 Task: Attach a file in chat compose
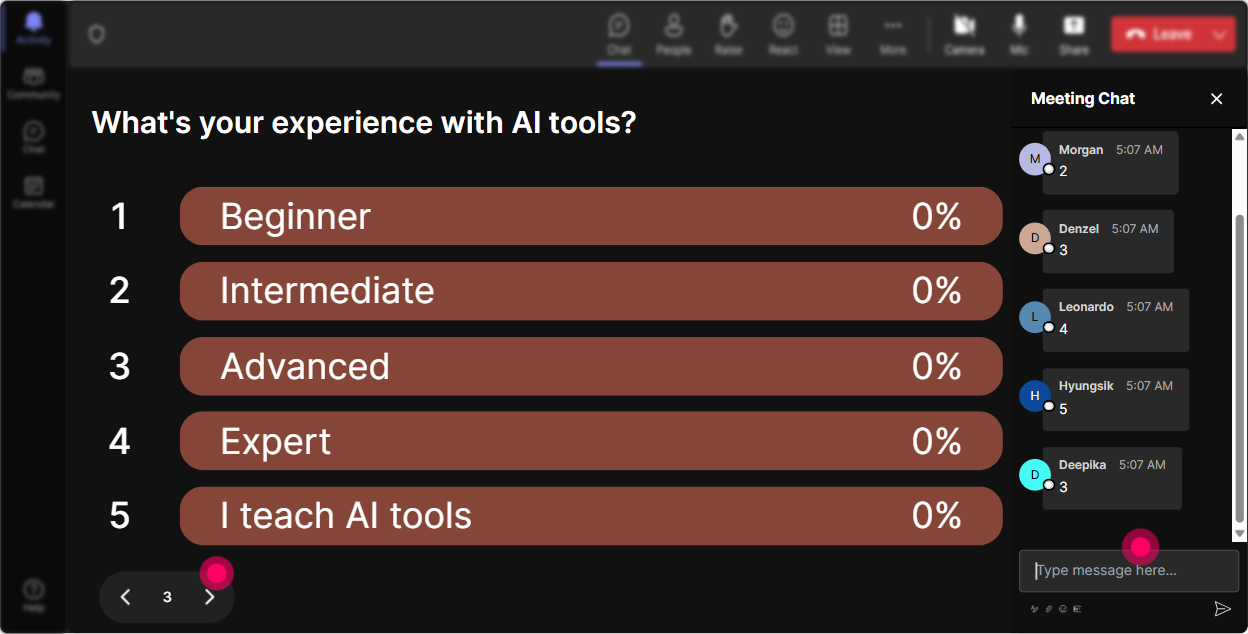[x=1049, y=608]
